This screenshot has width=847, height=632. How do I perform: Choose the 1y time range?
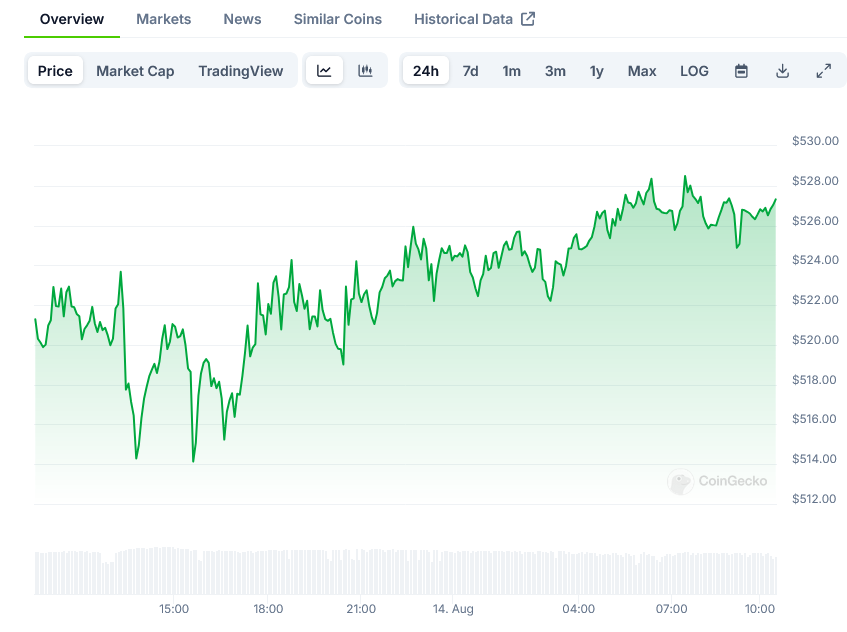point(596,71)
